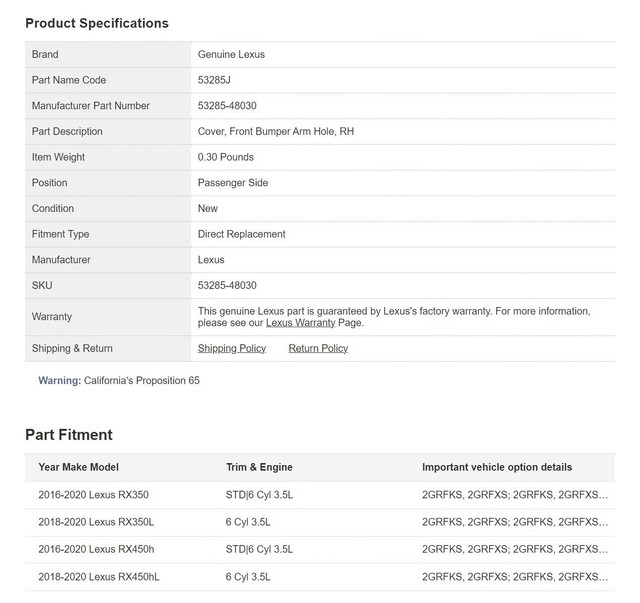The image size is (640, 603).
Task: Open the Return Policy link
Action: point(318,348)
